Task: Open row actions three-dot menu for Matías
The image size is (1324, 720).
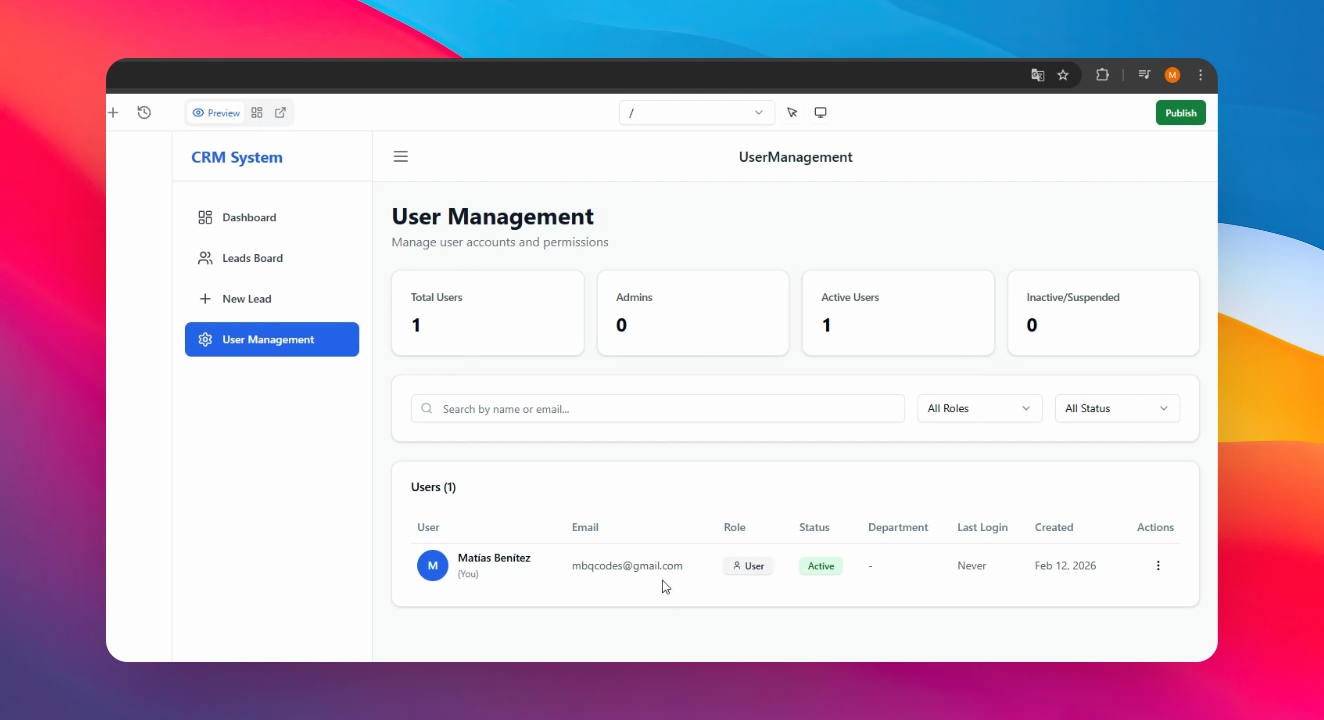Action: tap(1158, 566)
